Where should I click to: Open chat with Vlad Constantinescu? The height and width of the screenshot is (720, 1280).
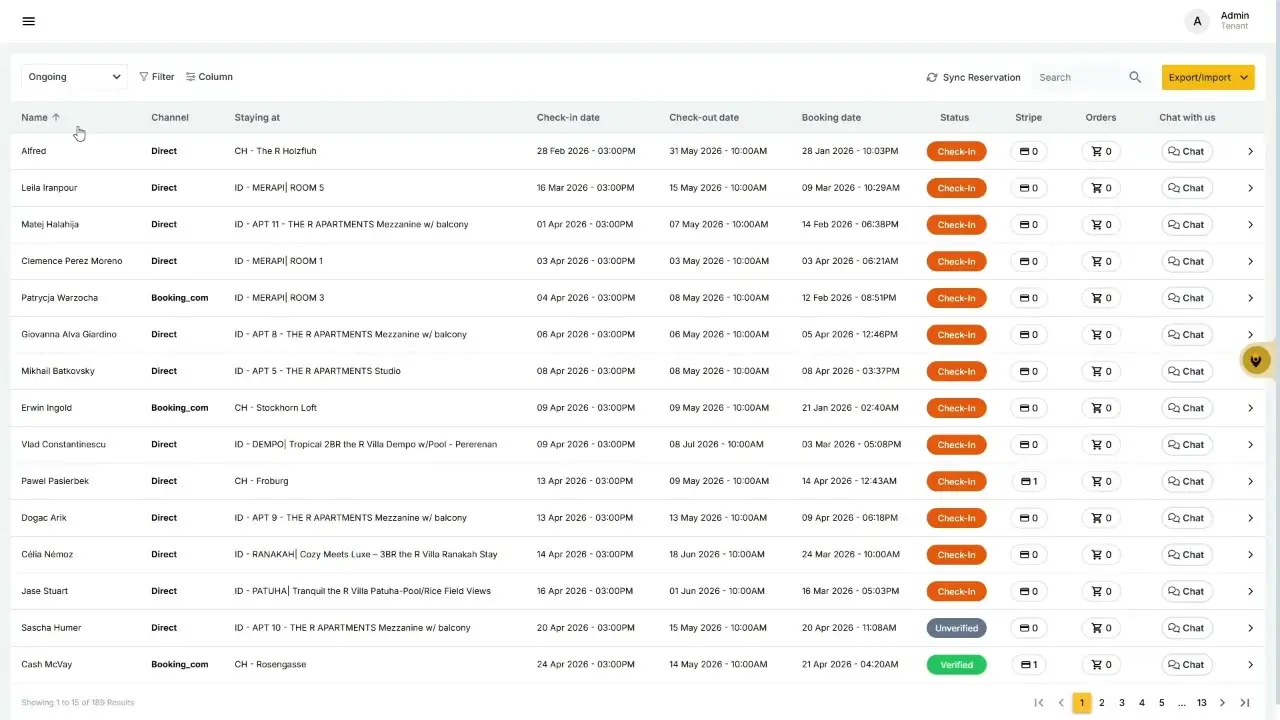point(1187,445)
